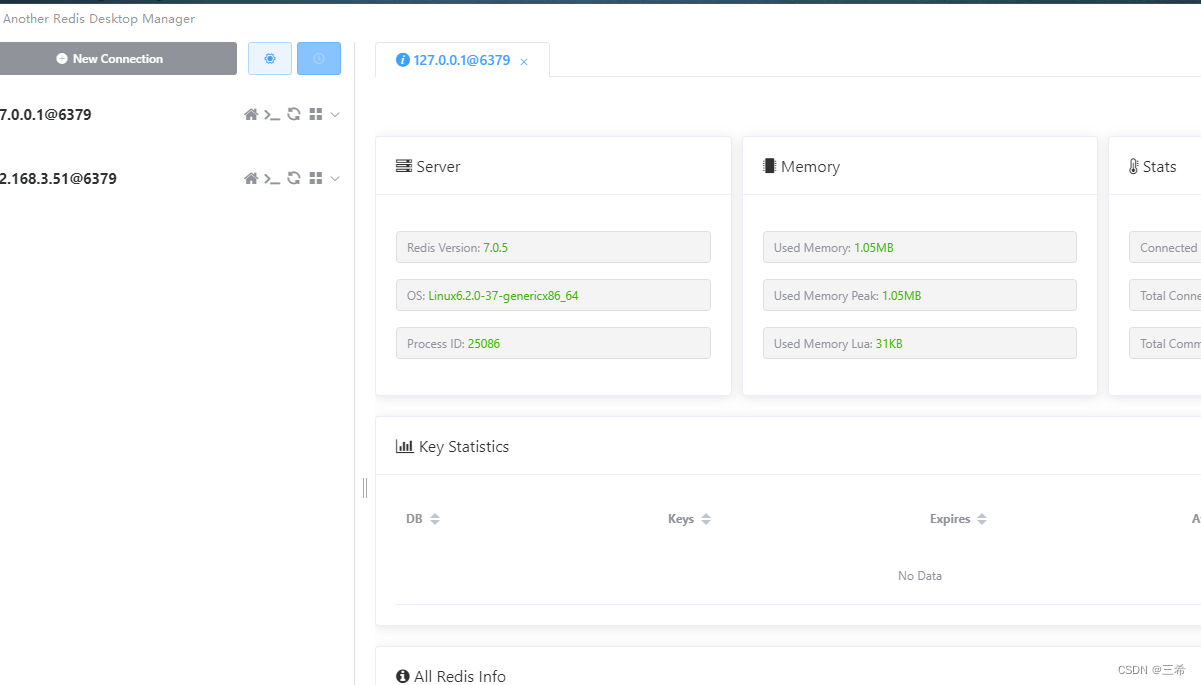
Task: Close the 127.0.0.1@6379 tab
Action: [524, 62]
